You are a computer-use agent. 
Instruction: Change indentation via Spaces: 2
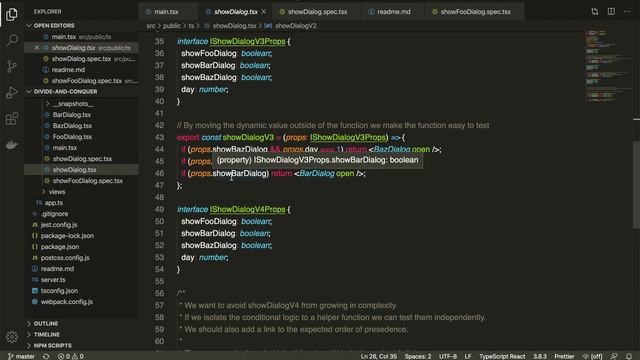(418, 356)
